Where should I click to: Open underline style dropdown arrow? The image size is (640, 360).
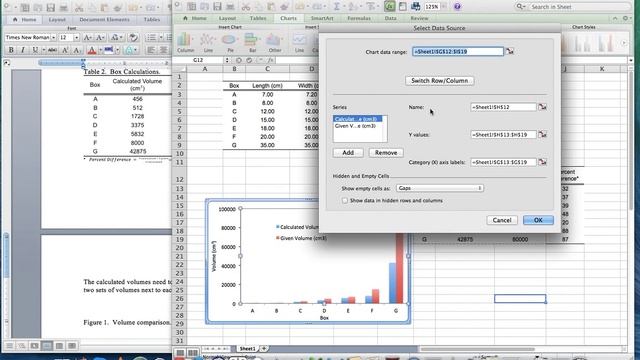click(x=43, y=50)
